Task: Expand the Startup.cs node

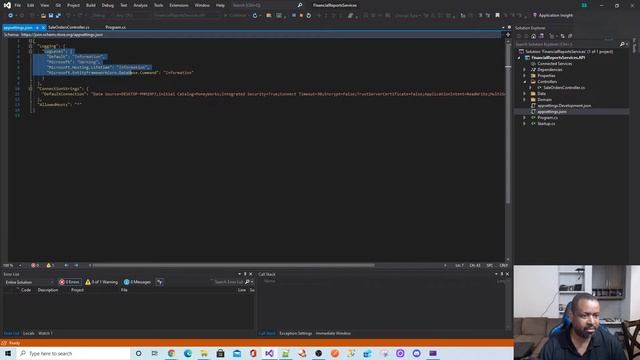Action: click(x=524, y=124)
